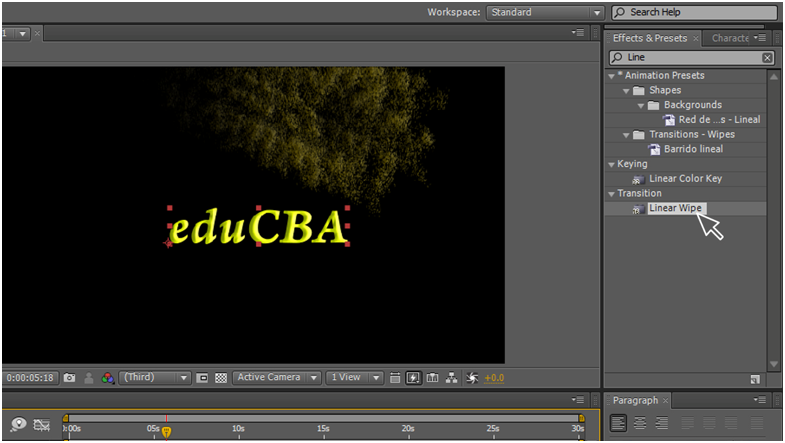This screenshot has height=443, width=785.
Task: Click the Transitions - Wipes folder icon
Action: pos(638,135)
